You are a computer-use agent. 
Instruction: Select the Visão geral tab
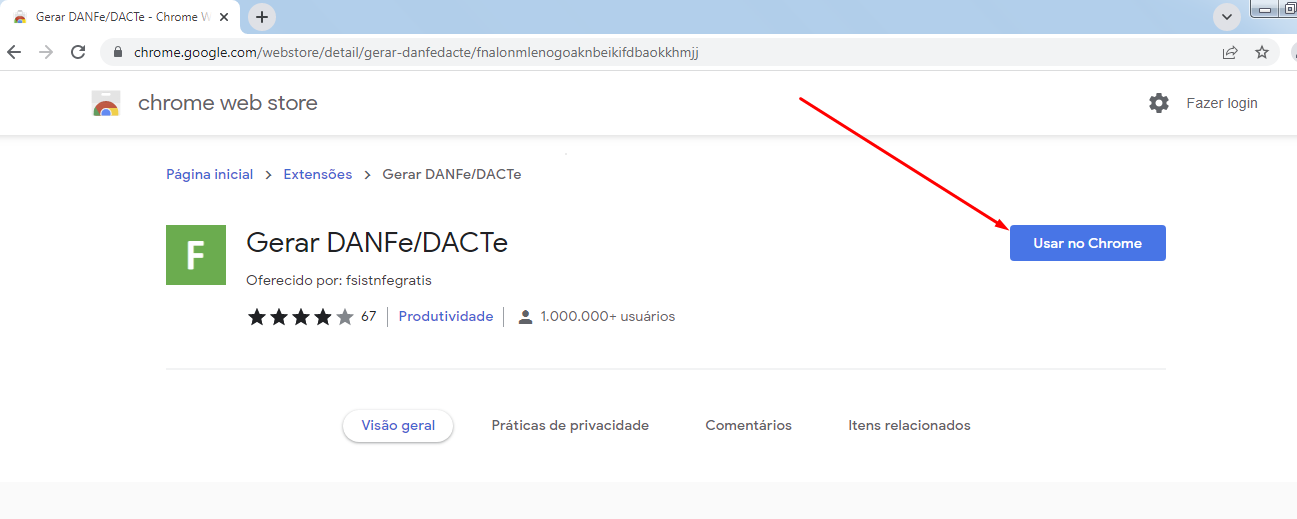pyautogui.click(x=398, y=425)
